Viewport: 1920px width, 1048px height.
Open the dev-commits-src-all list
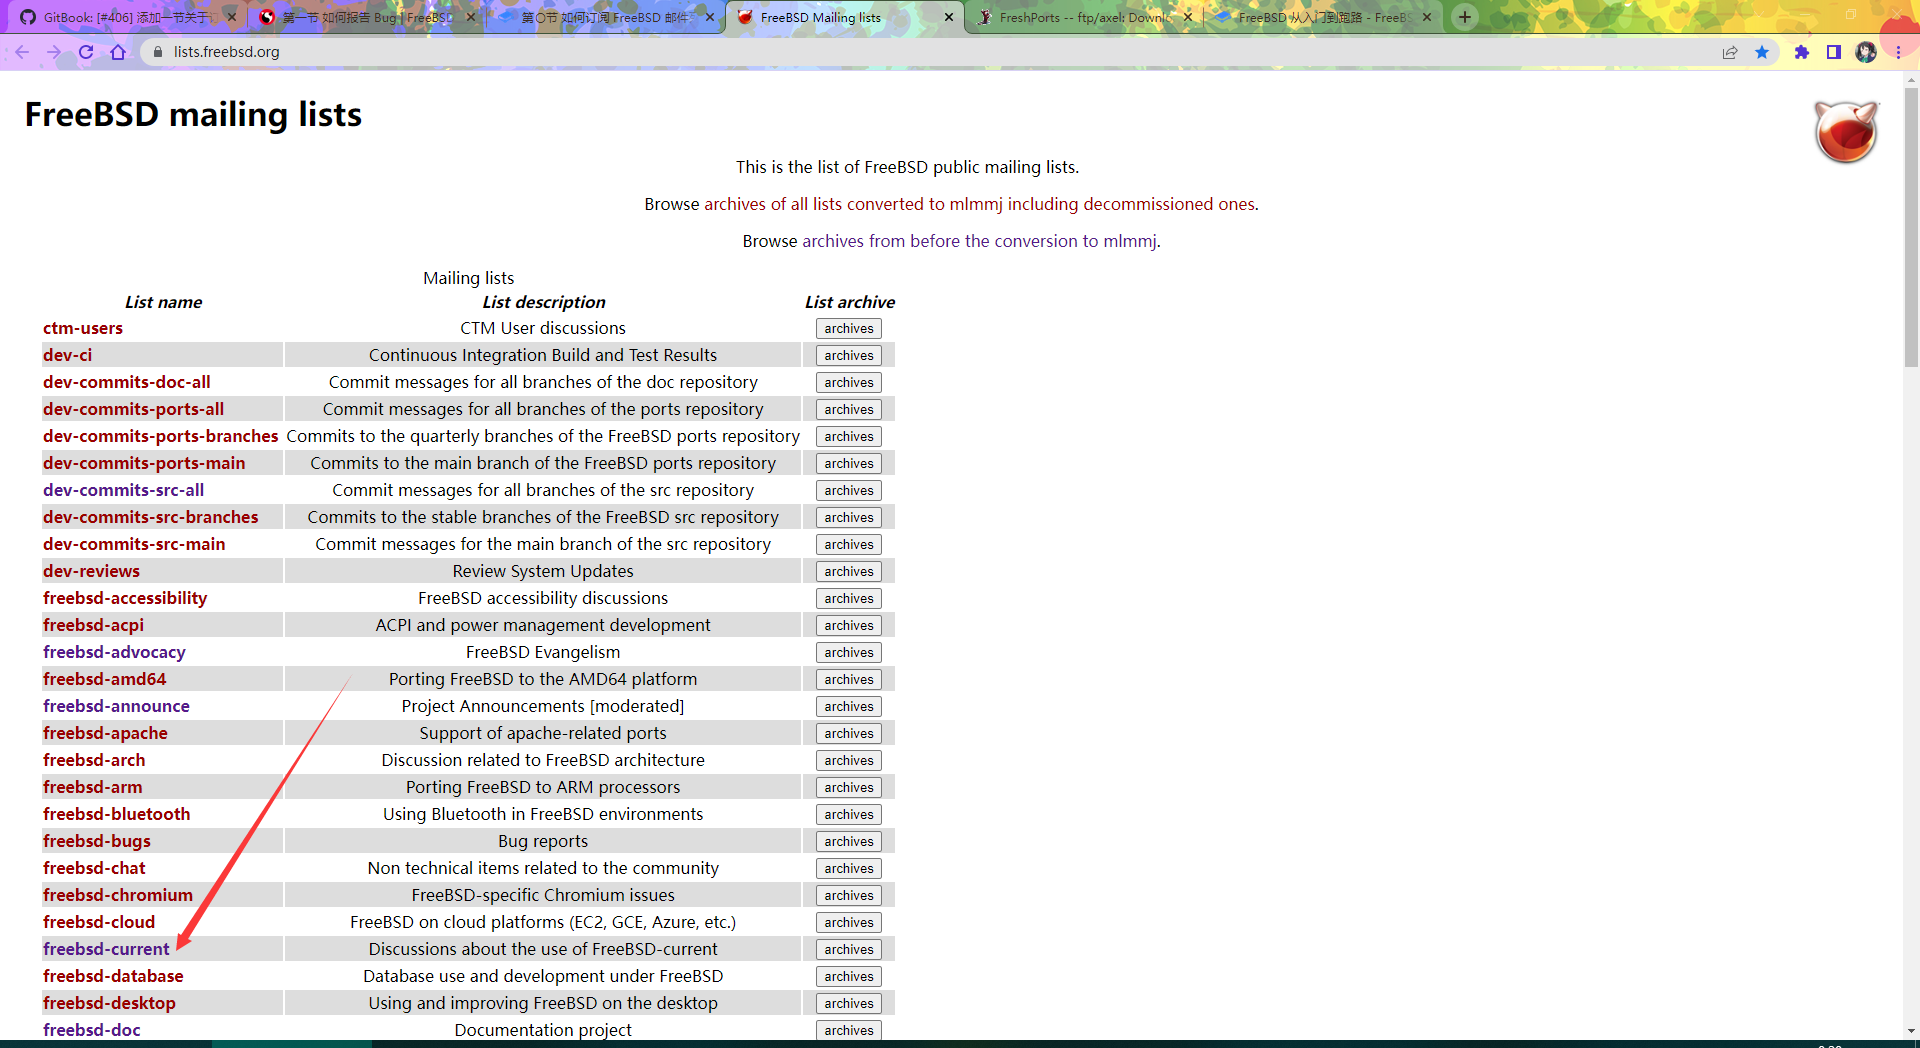(124, 490)
